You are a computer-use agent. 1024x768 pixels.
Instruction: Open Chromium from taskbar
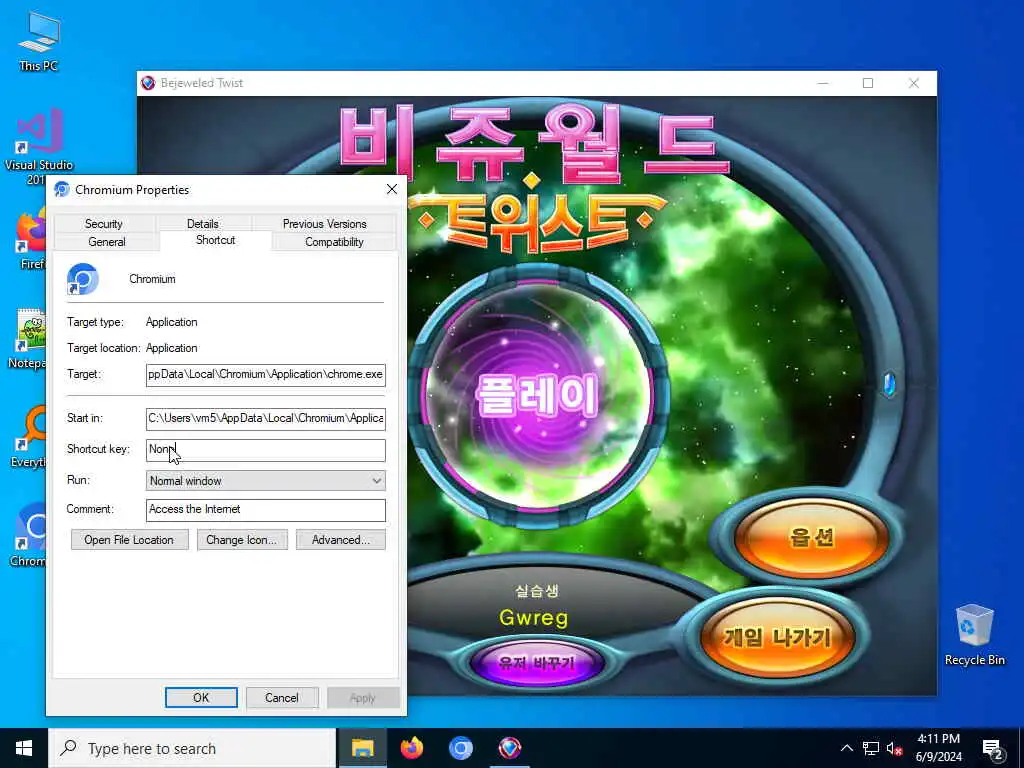(x=460, y=748)
